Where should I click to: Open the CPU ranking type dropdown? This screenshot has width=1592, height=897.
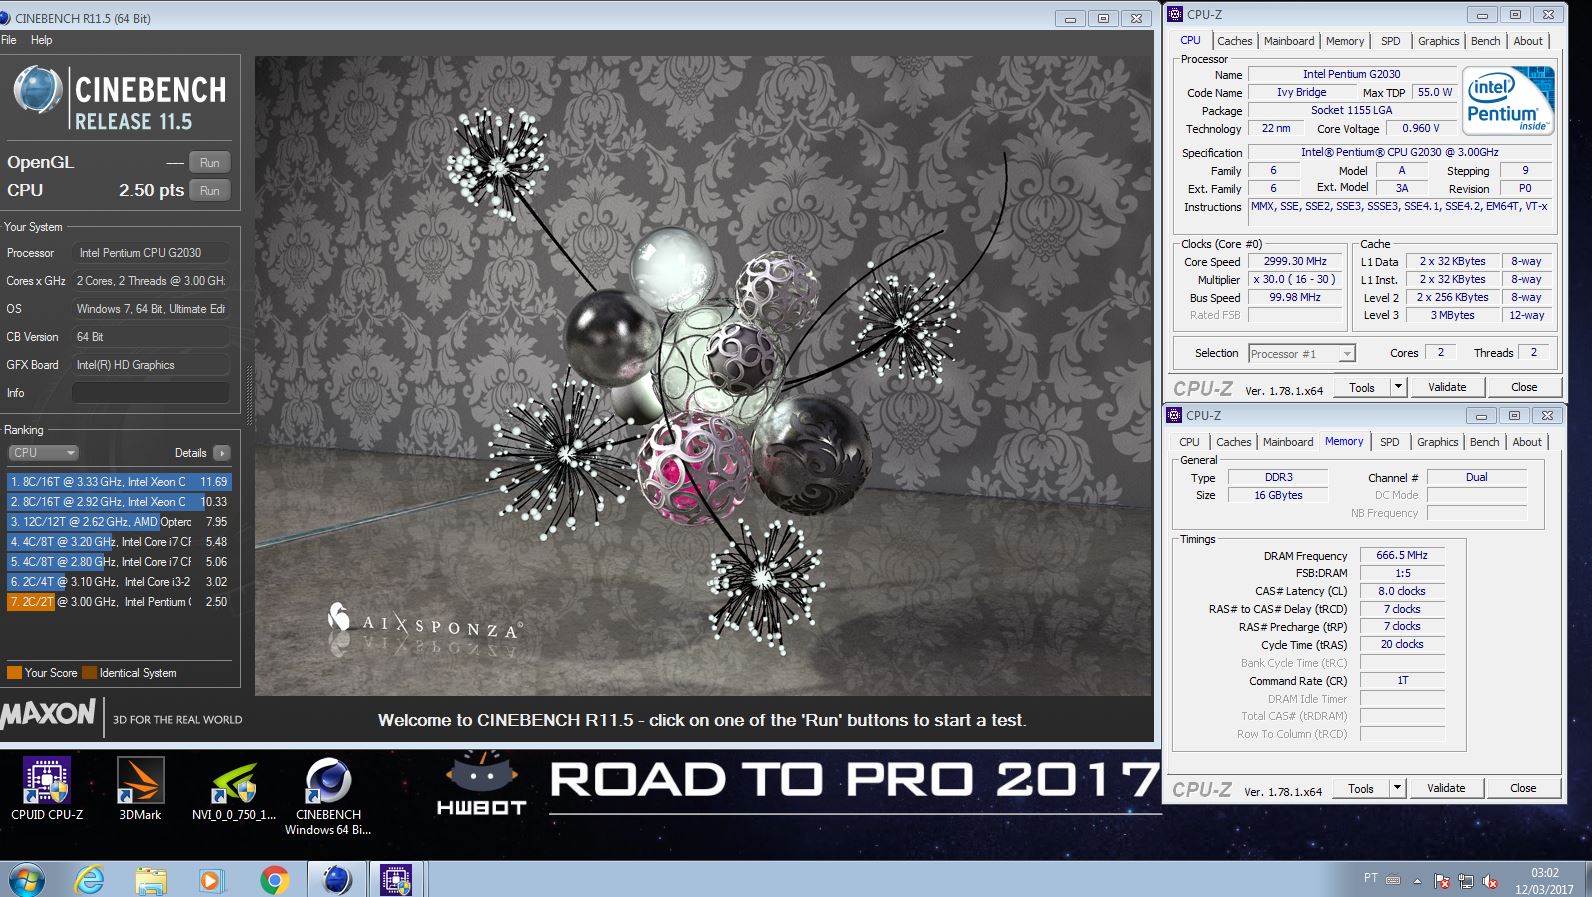(x=43, y=453)
